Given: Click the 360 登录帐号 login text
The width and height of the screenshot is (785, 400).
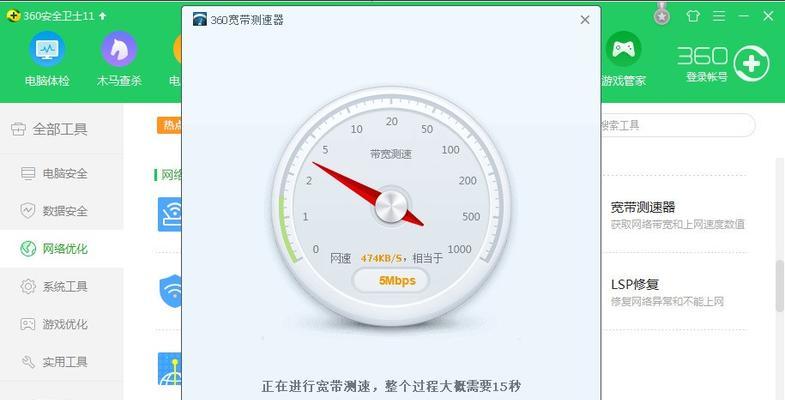Looking at the screenshot, I should (x=706, y=77).
